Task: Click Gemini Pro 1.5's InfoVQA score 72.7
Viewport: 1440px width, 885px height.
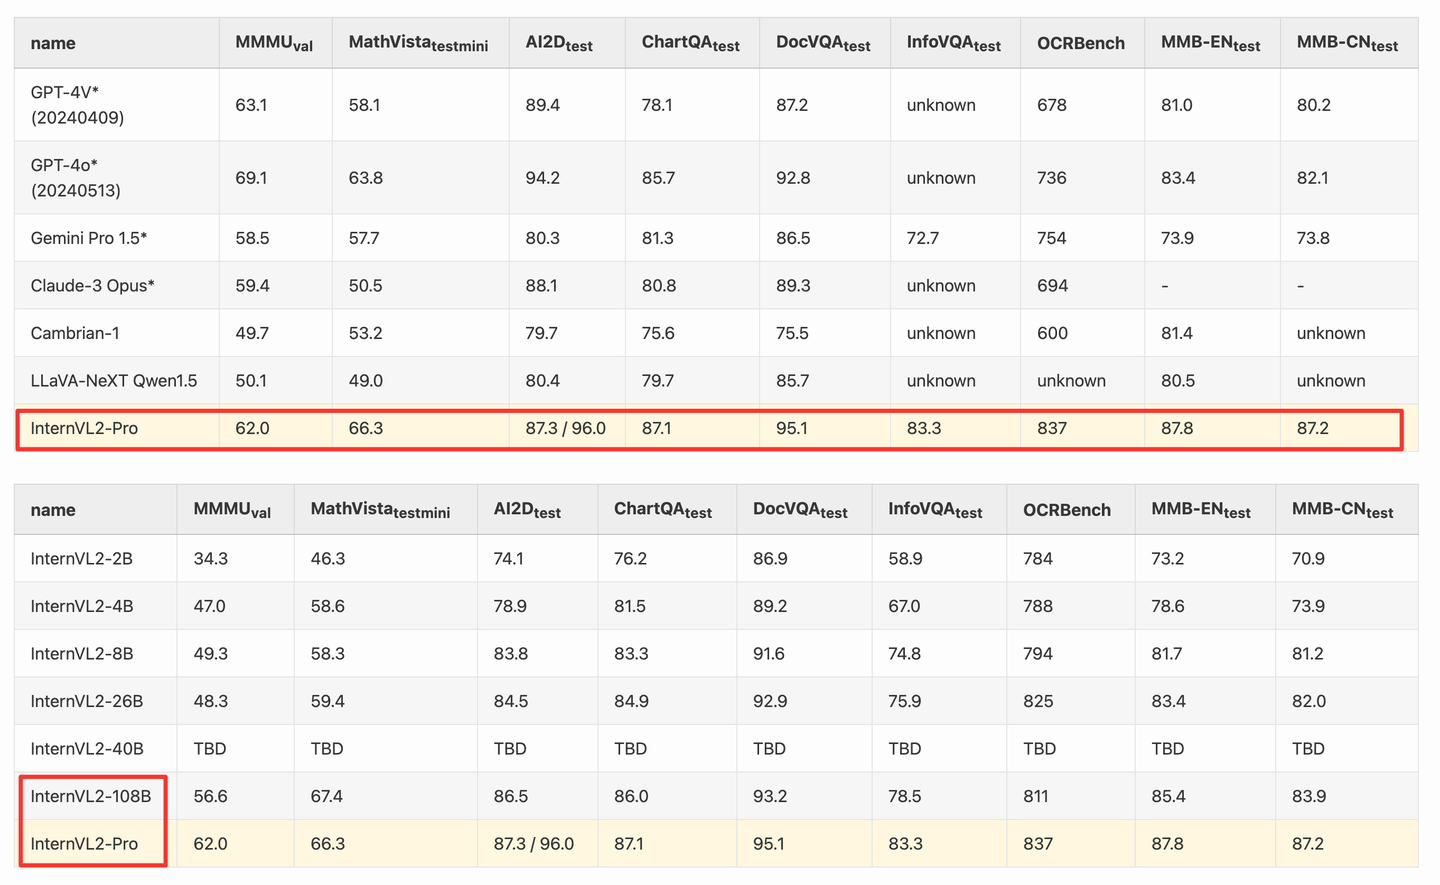Action: [923, 238]
